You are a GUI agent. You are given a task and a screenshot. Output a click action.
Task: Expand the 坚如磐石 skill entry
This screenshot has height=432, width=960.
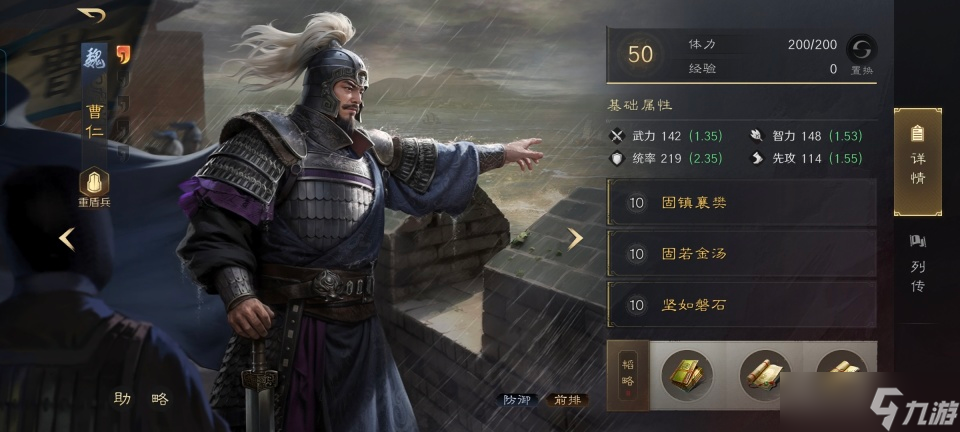coord(741,304)
